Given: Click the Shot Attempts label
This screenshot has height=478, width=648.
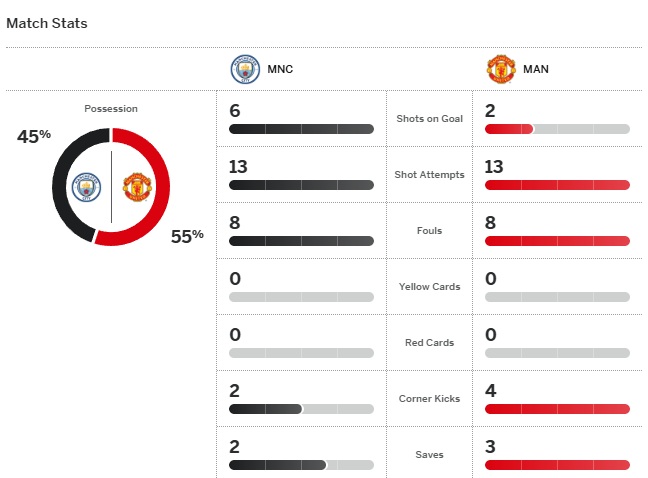Looking at the screenshot, I should tap(429, 175).
